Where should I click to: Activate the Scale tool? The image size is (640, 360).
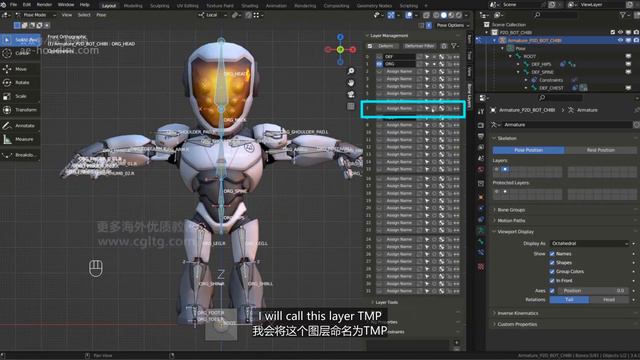(x=20, y=96)
